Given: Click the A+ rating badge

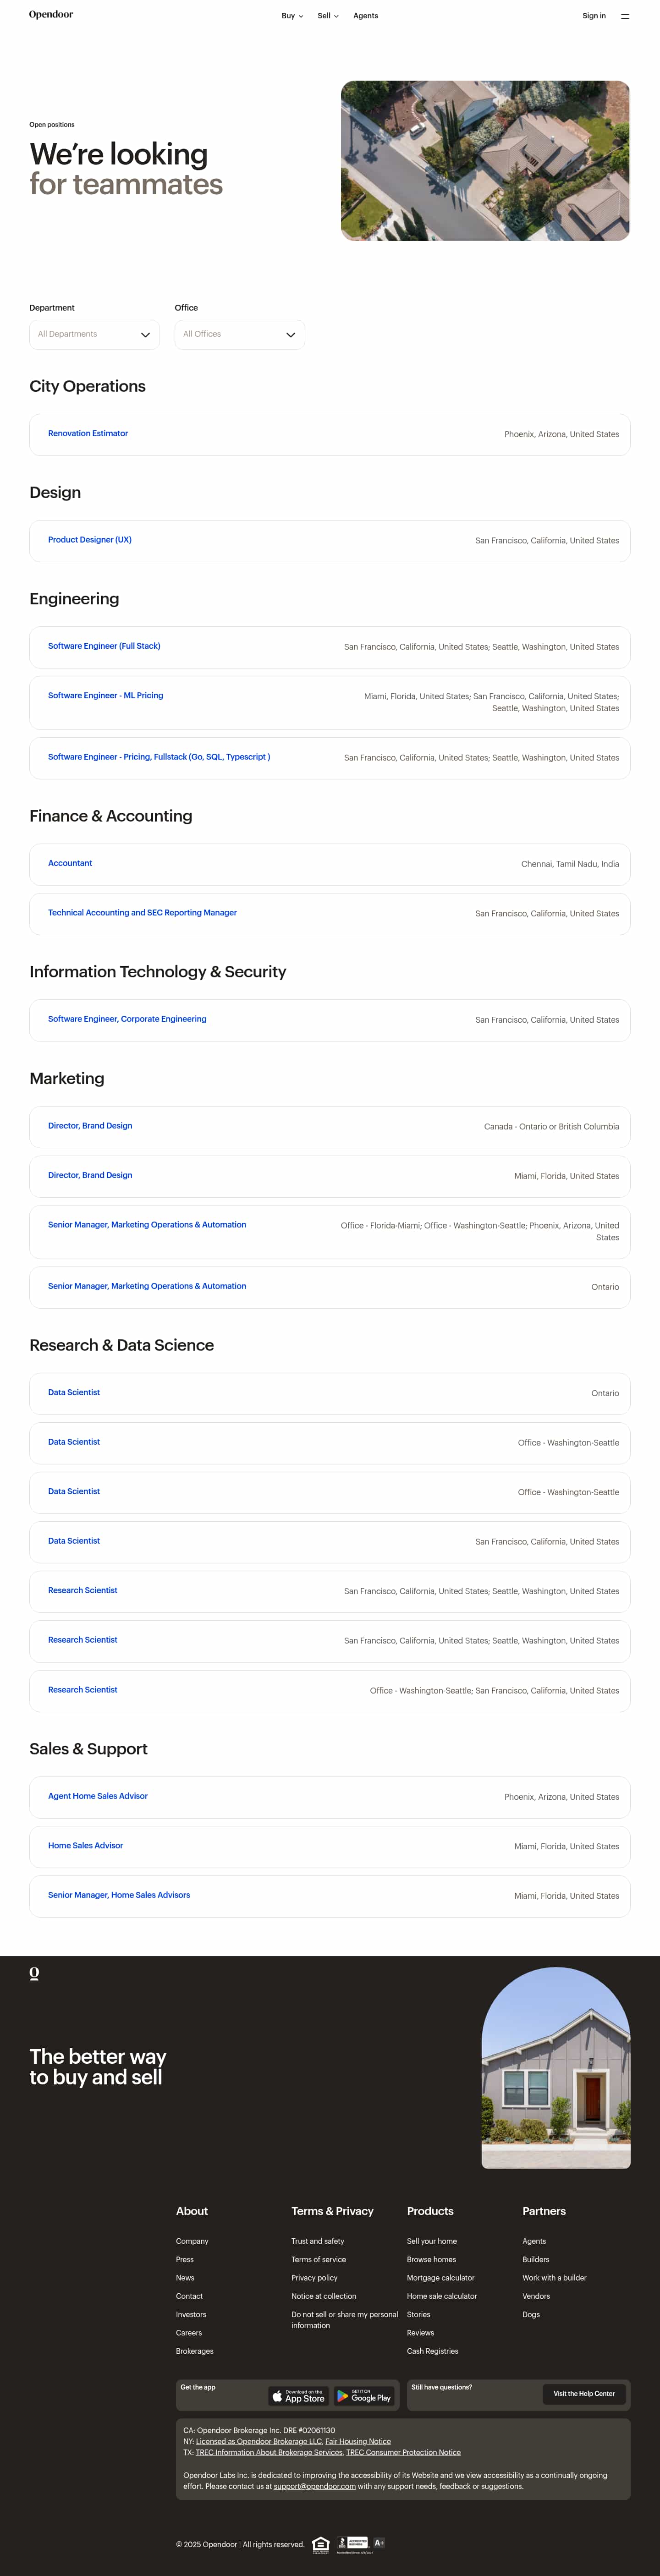Looking at the screenshot, I should click(379, 2543).
